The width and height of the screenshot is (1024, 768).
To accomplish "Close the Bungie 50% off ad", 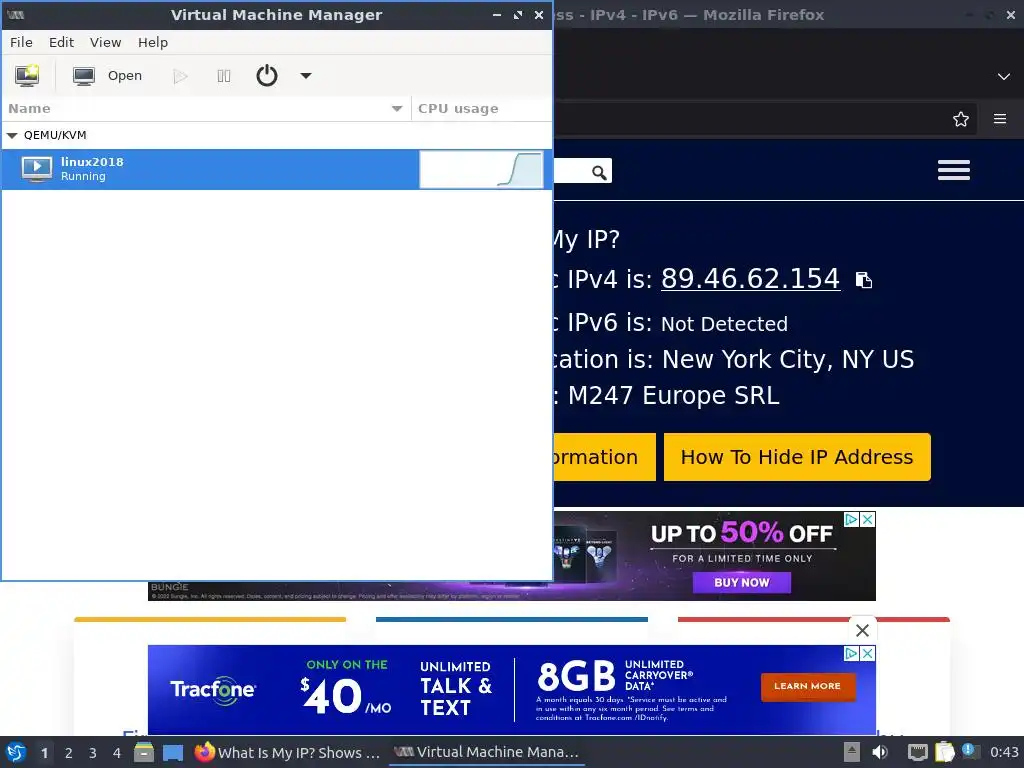I will click(x=867, y=520).
